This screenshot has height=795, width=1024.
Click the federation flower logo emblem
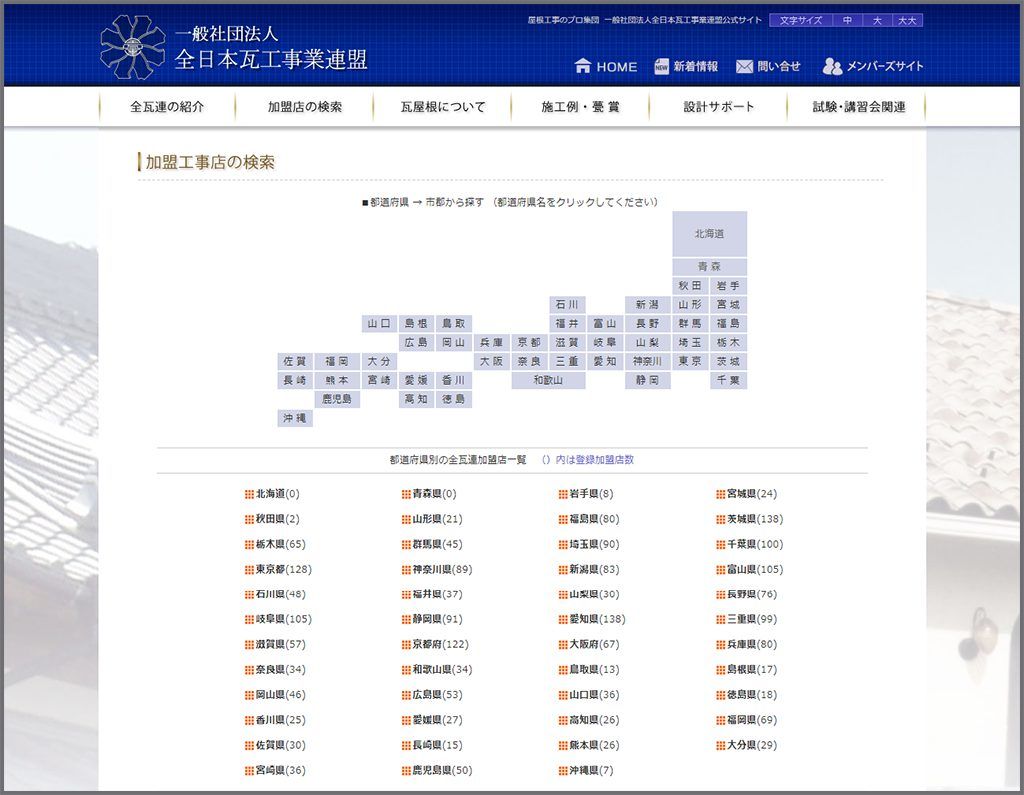(133, 47)
